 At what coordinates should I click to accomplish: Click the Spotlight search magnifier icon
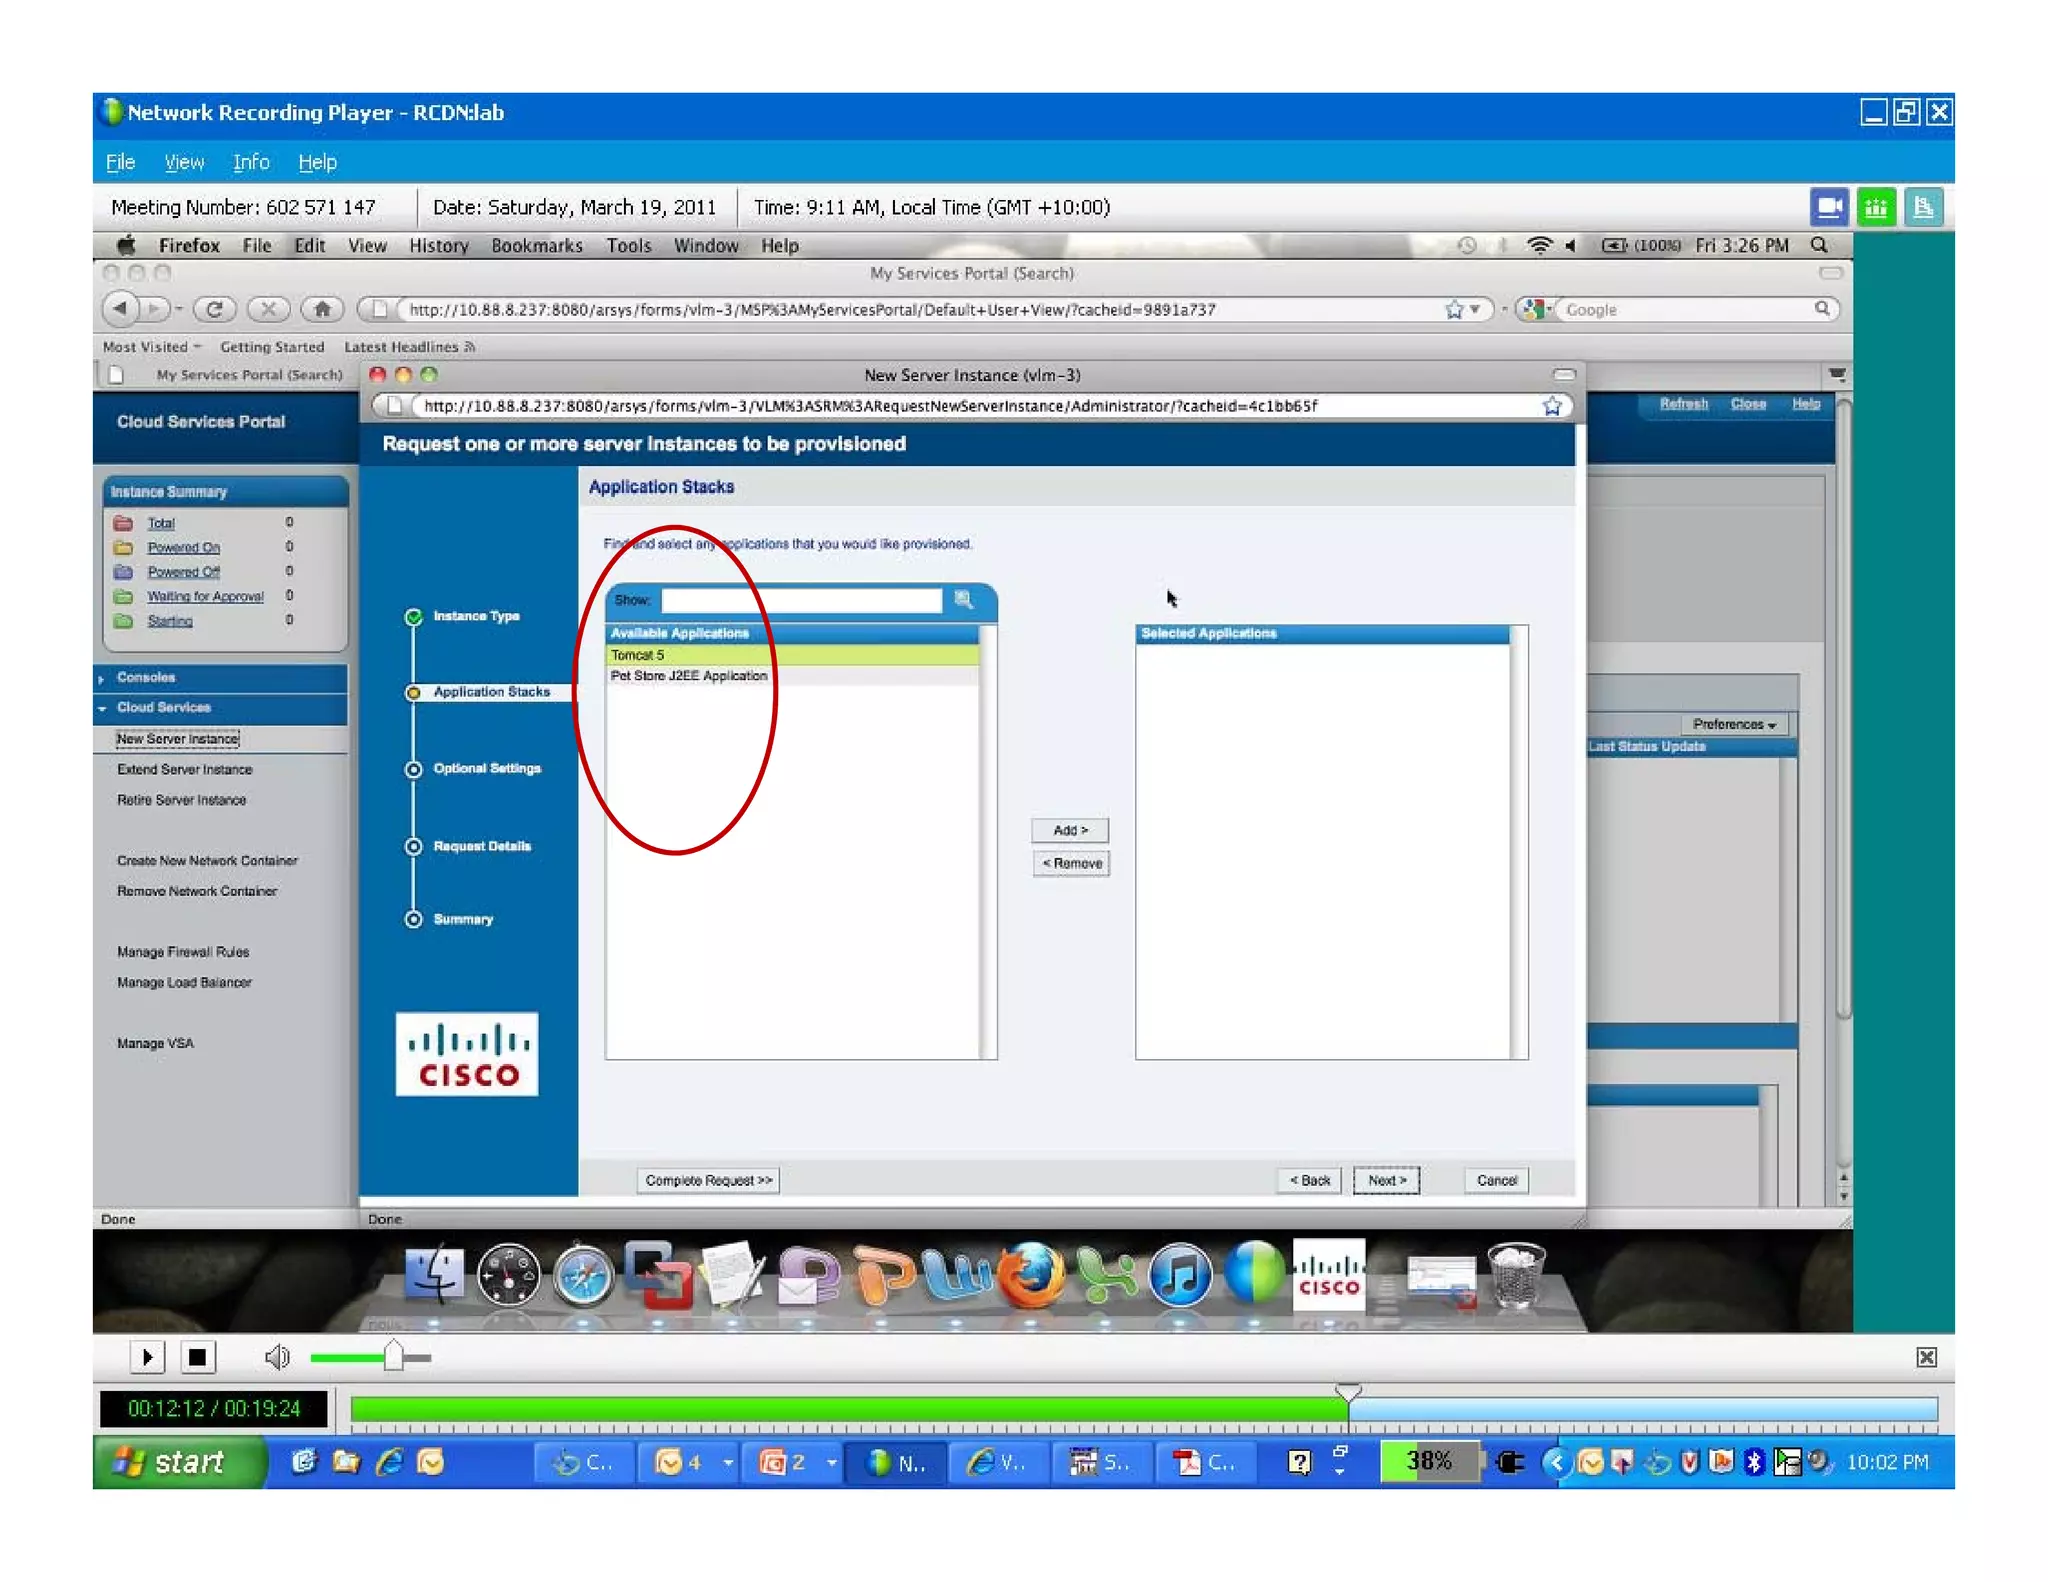1819,245
